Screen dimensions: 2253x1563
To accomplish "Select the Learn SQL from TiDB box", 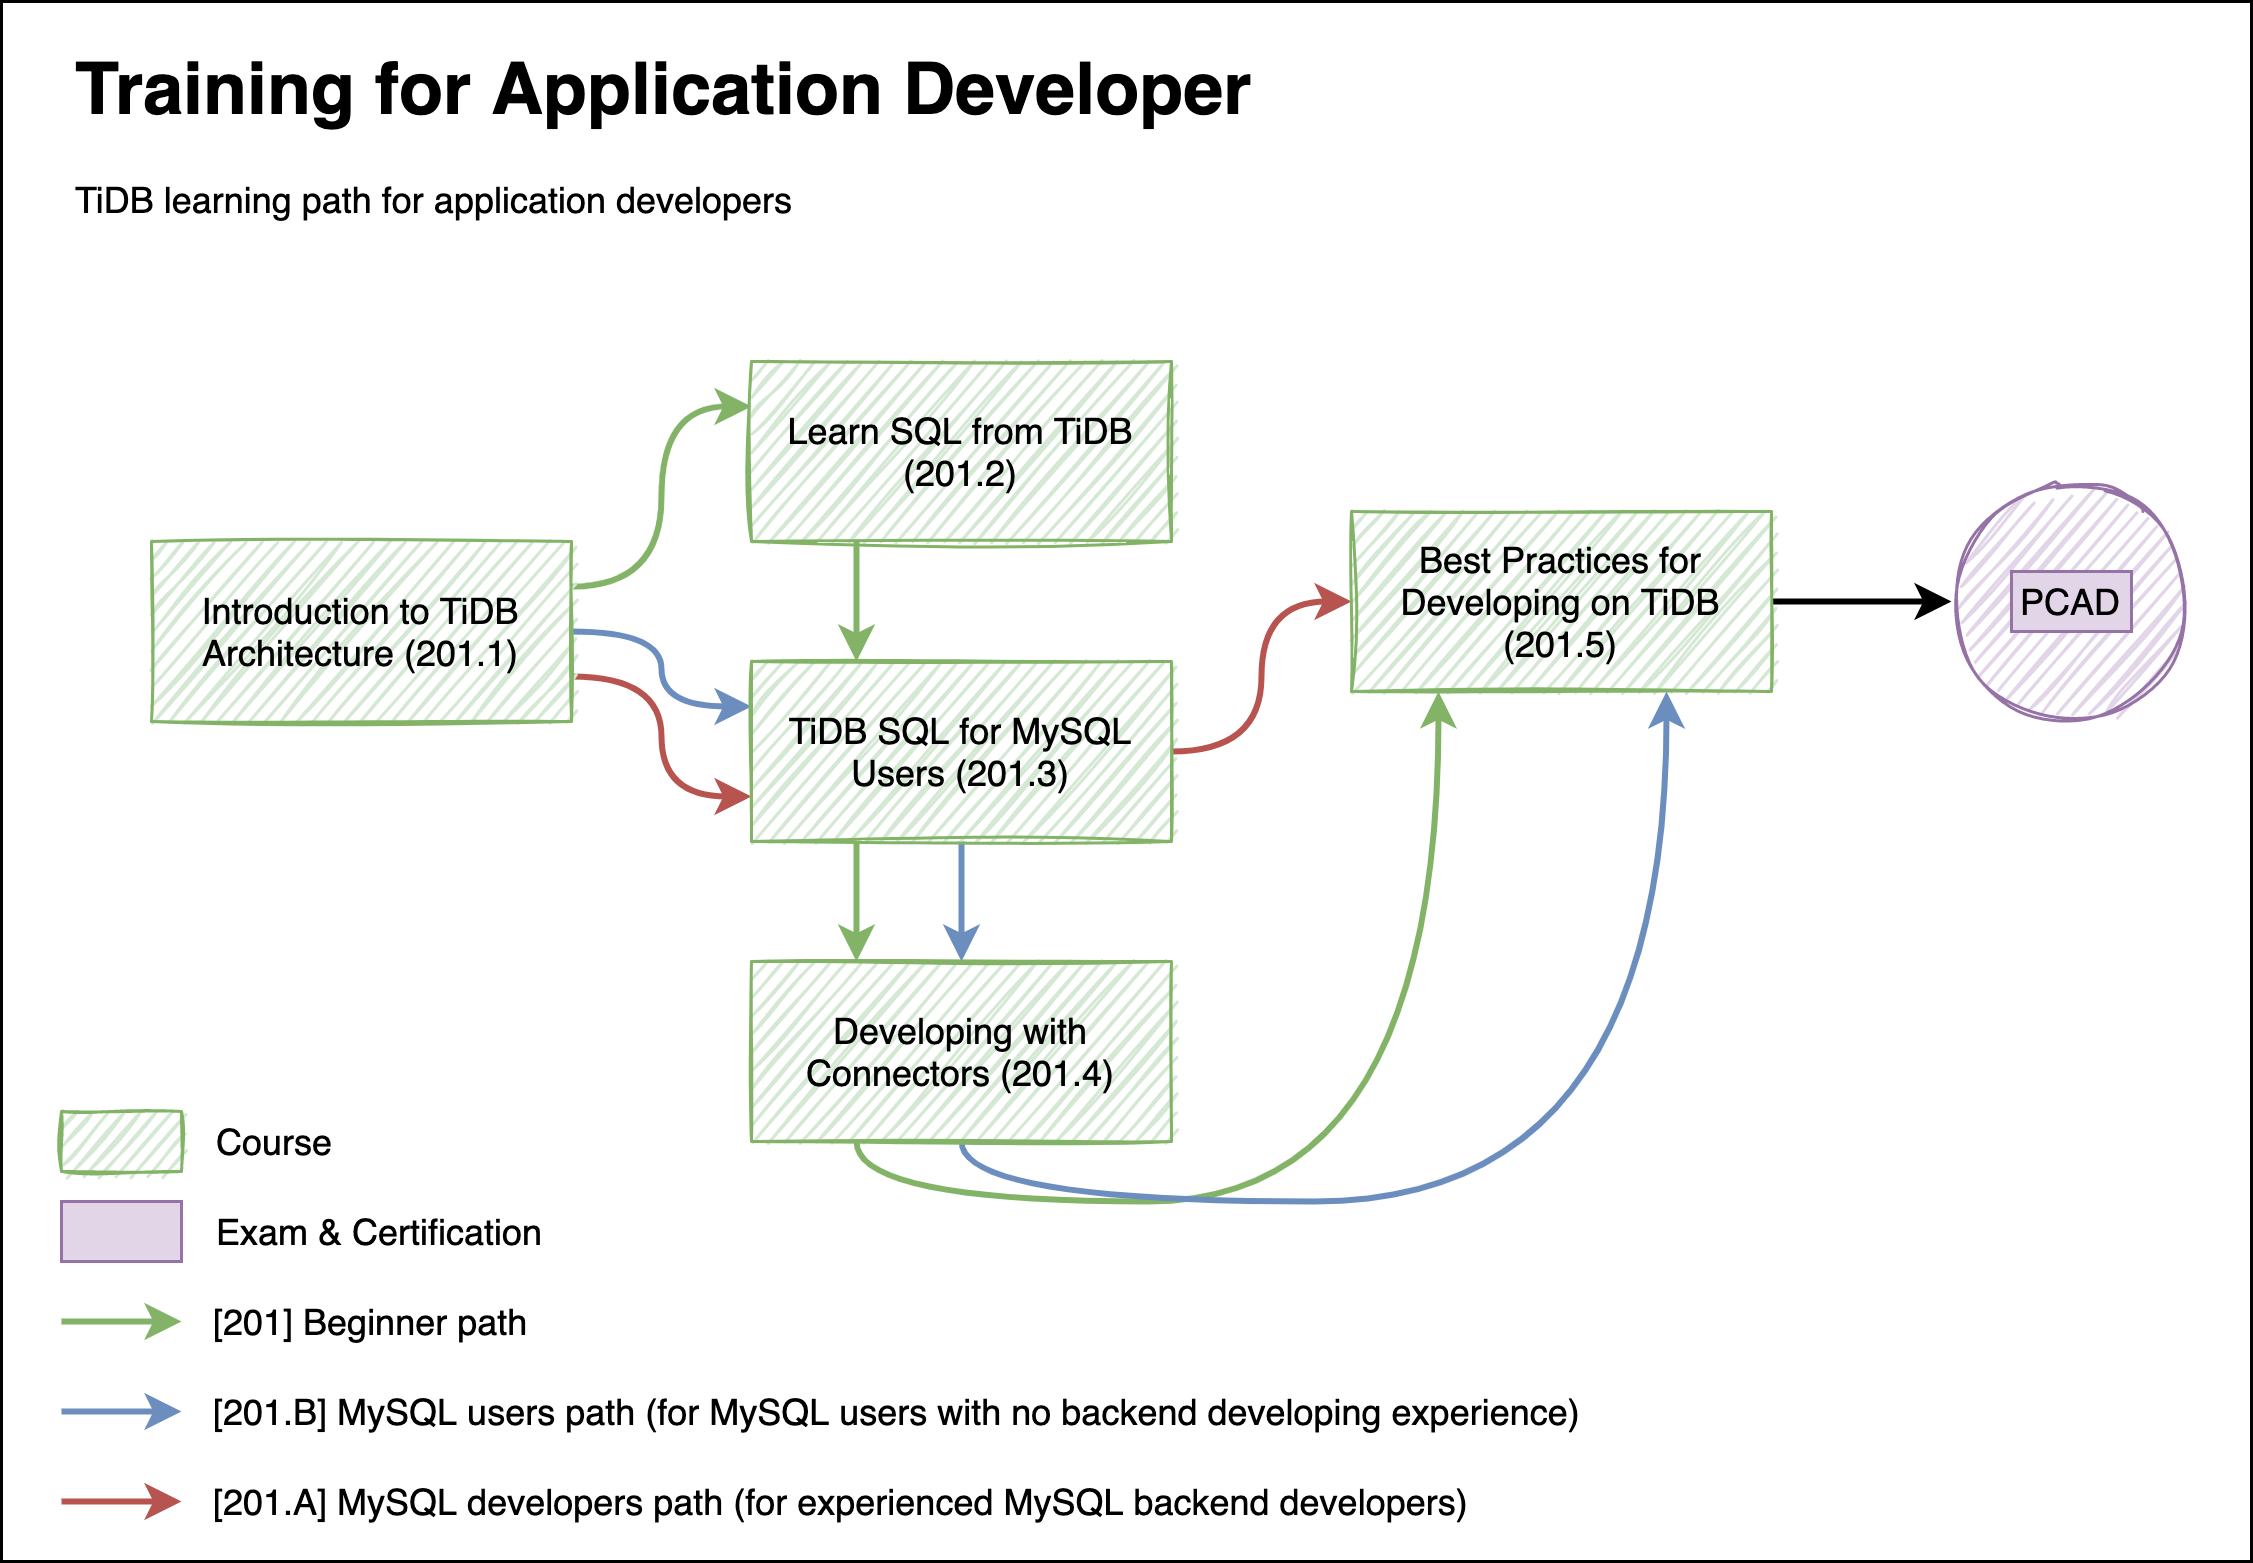I will click(960, 452).
